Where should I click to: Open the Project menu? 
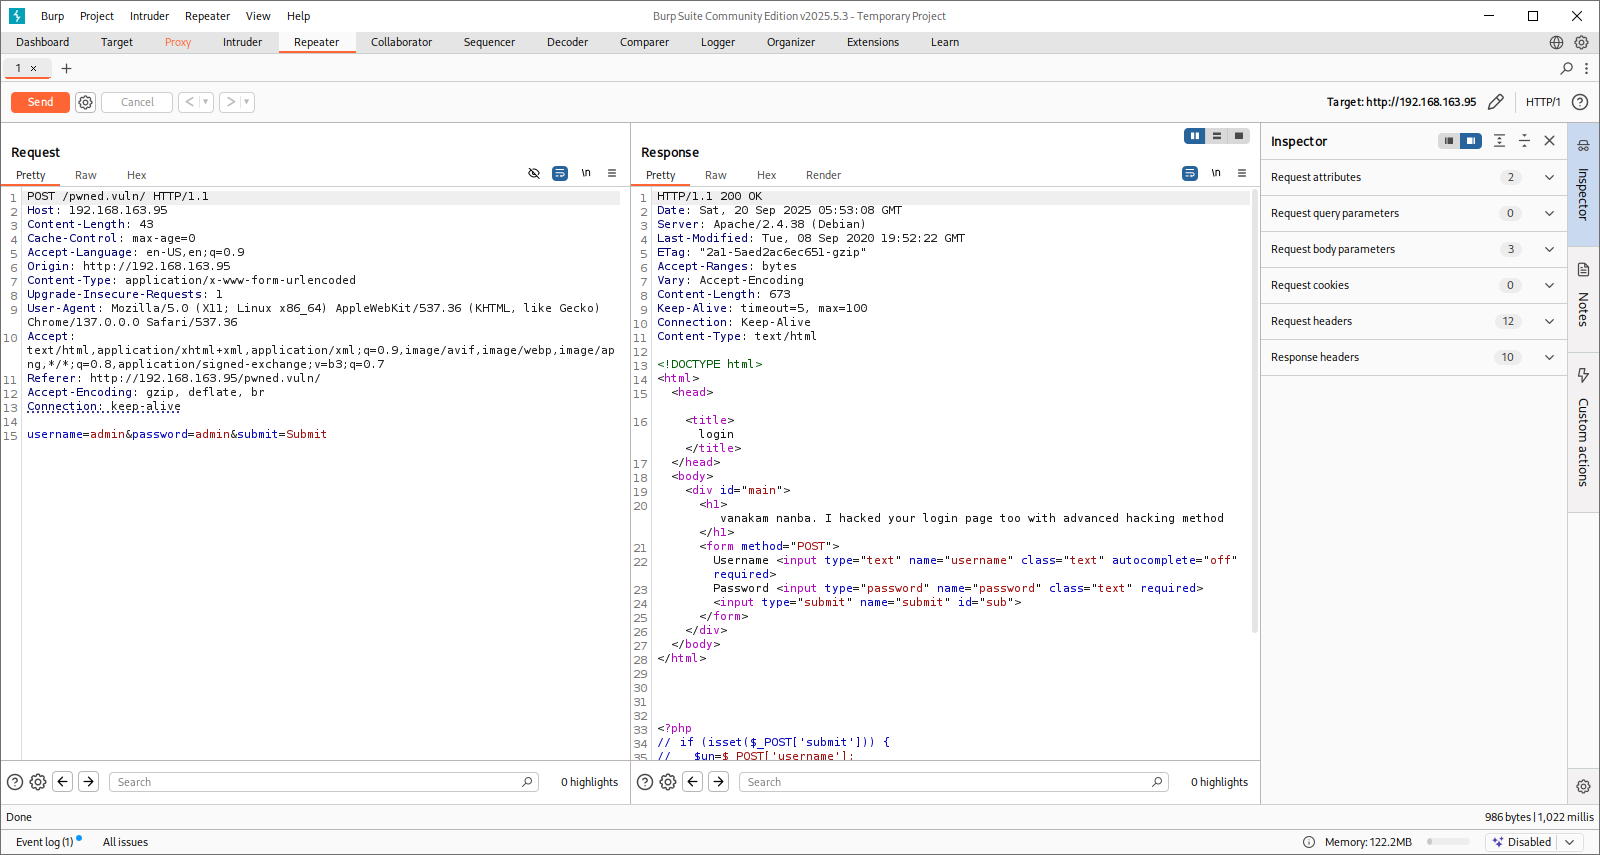(97, 16)
